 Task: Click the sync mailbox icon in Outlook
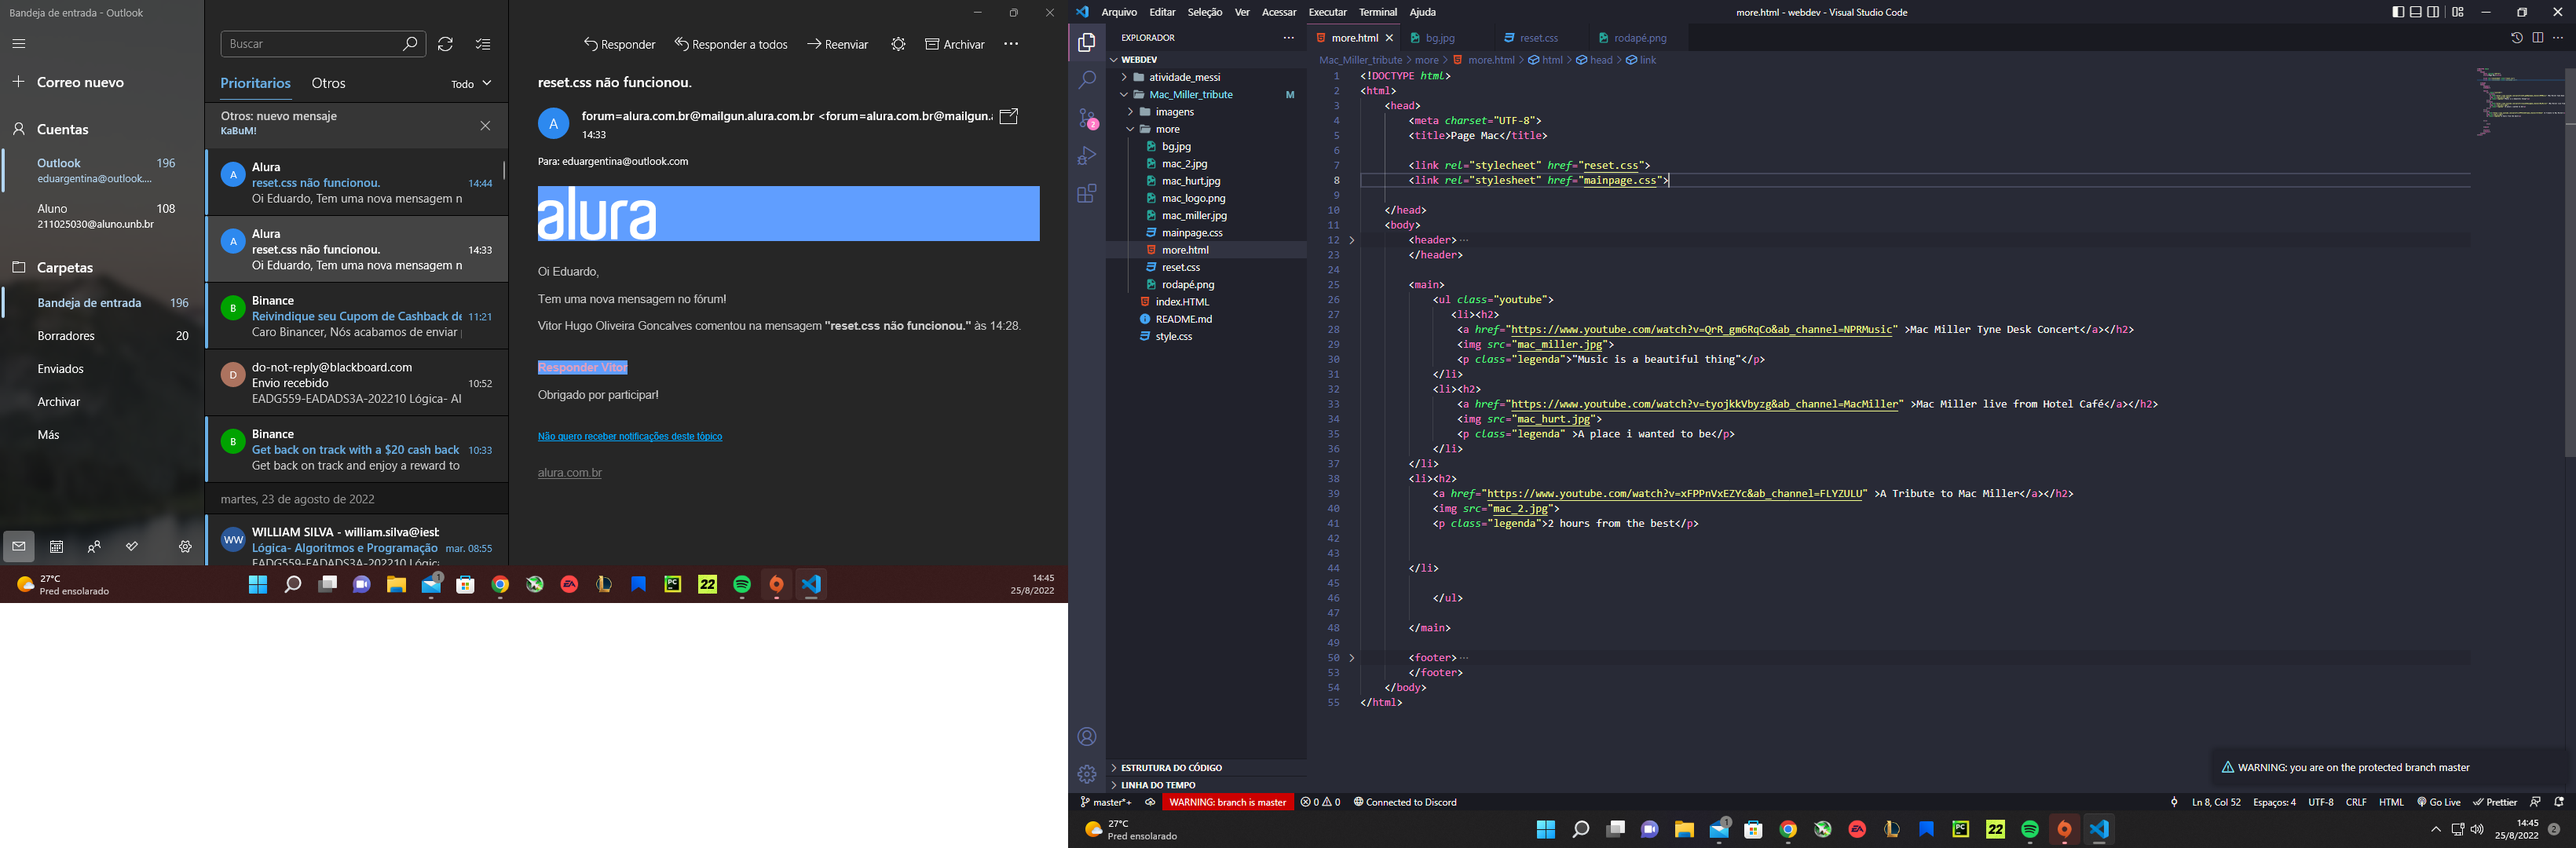[446, 44]
